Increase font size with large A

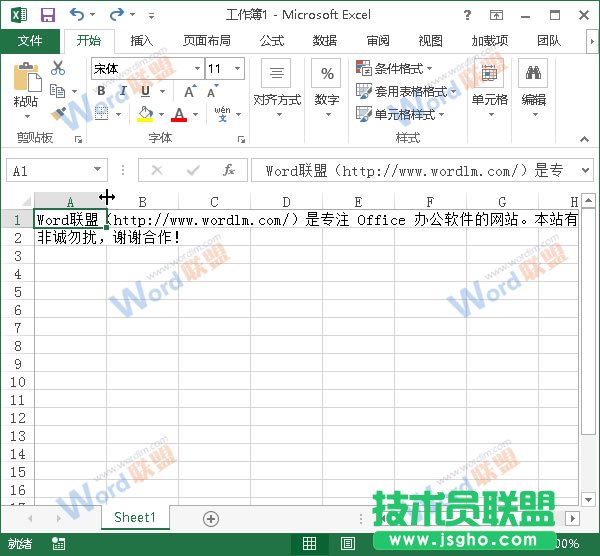[x=190, y=91]
